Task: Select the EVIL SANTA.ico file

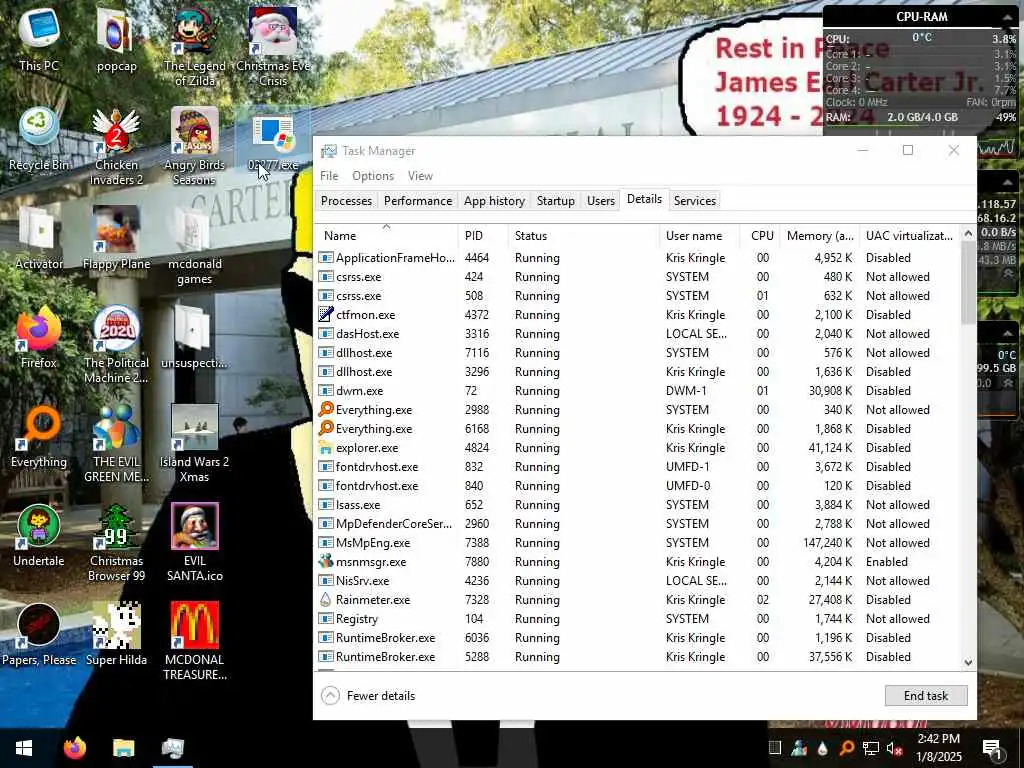Action: pyautogui.click(x=195, y=543)
